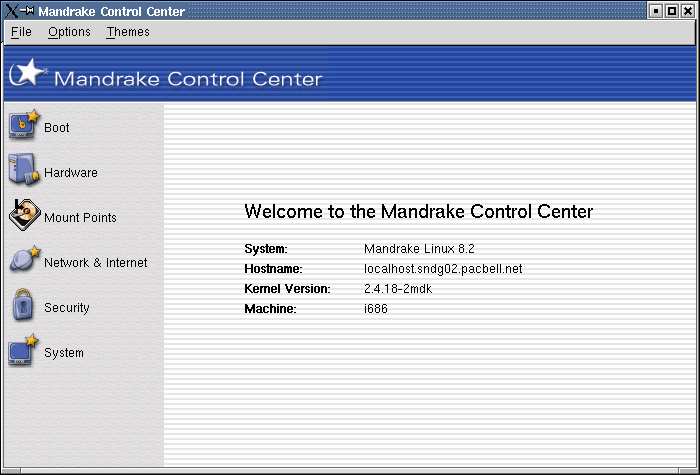Image resolution: width=700 pixels, height=475 pixels.
Task: Click the 'Kernel Version:' field label
Action: point(287,289)
